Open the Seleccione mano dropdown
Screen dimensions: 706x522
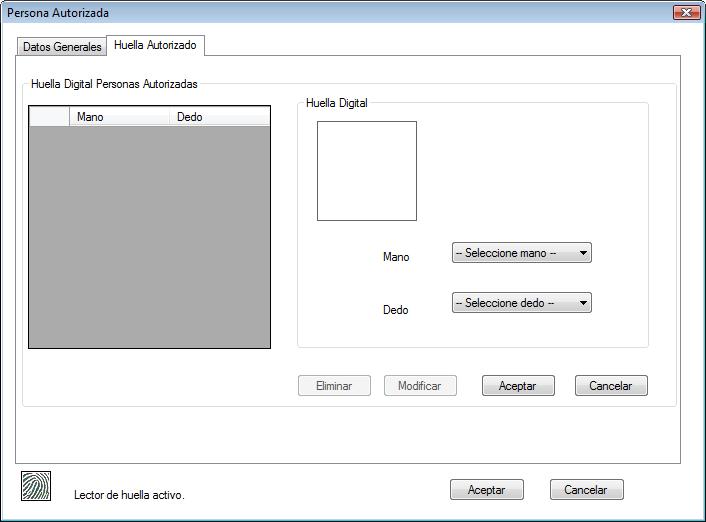(521, 253)
